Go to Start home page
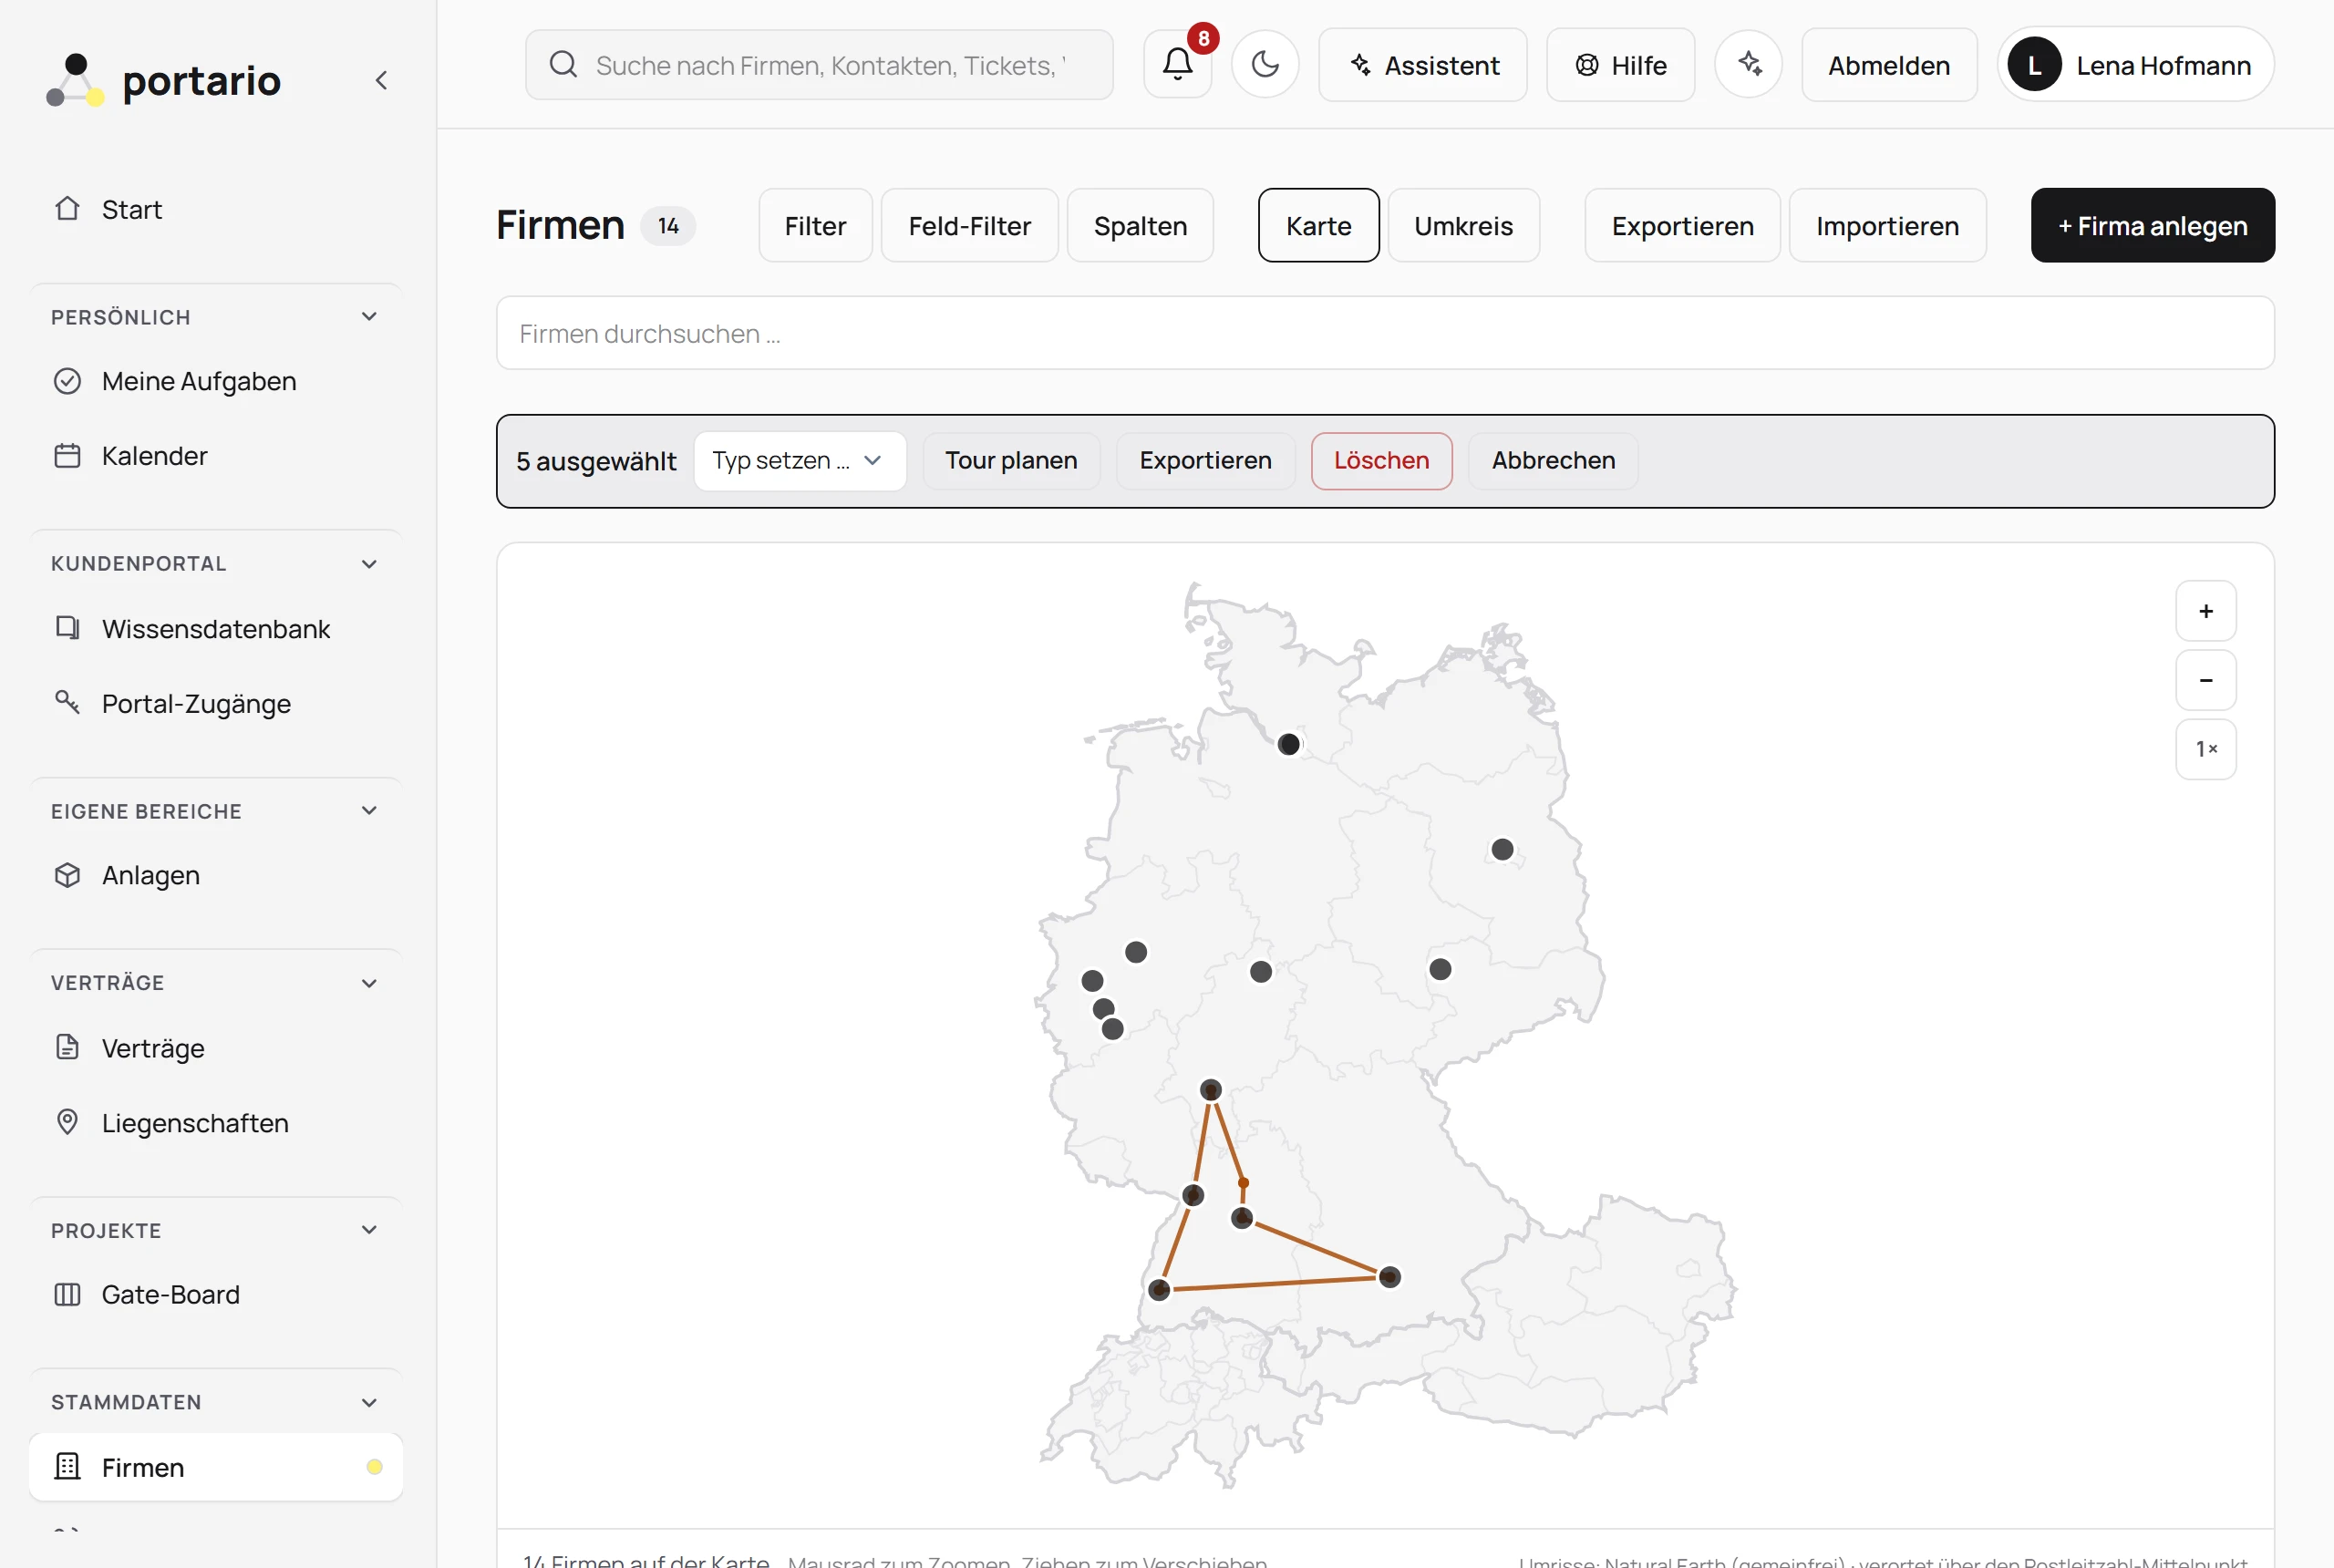The height and width of the screenshot is (1568, 2334). pyautogui.click(x=216, y=209)
